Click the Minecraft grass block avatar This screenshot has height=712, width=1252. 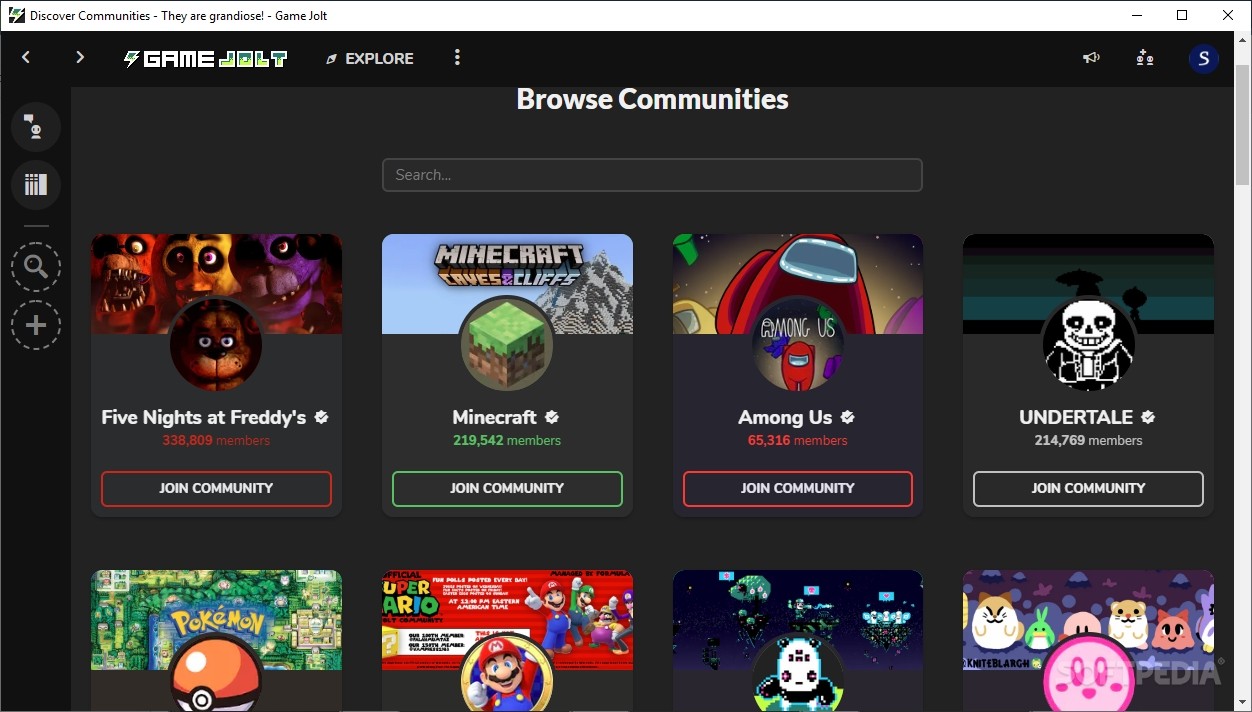[x=507, y=344]
